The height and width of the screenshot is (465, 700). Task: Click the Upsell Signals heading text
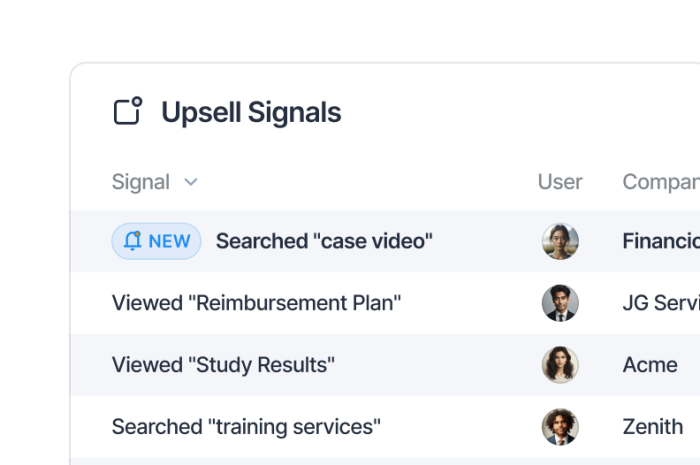tap(251, 112)
